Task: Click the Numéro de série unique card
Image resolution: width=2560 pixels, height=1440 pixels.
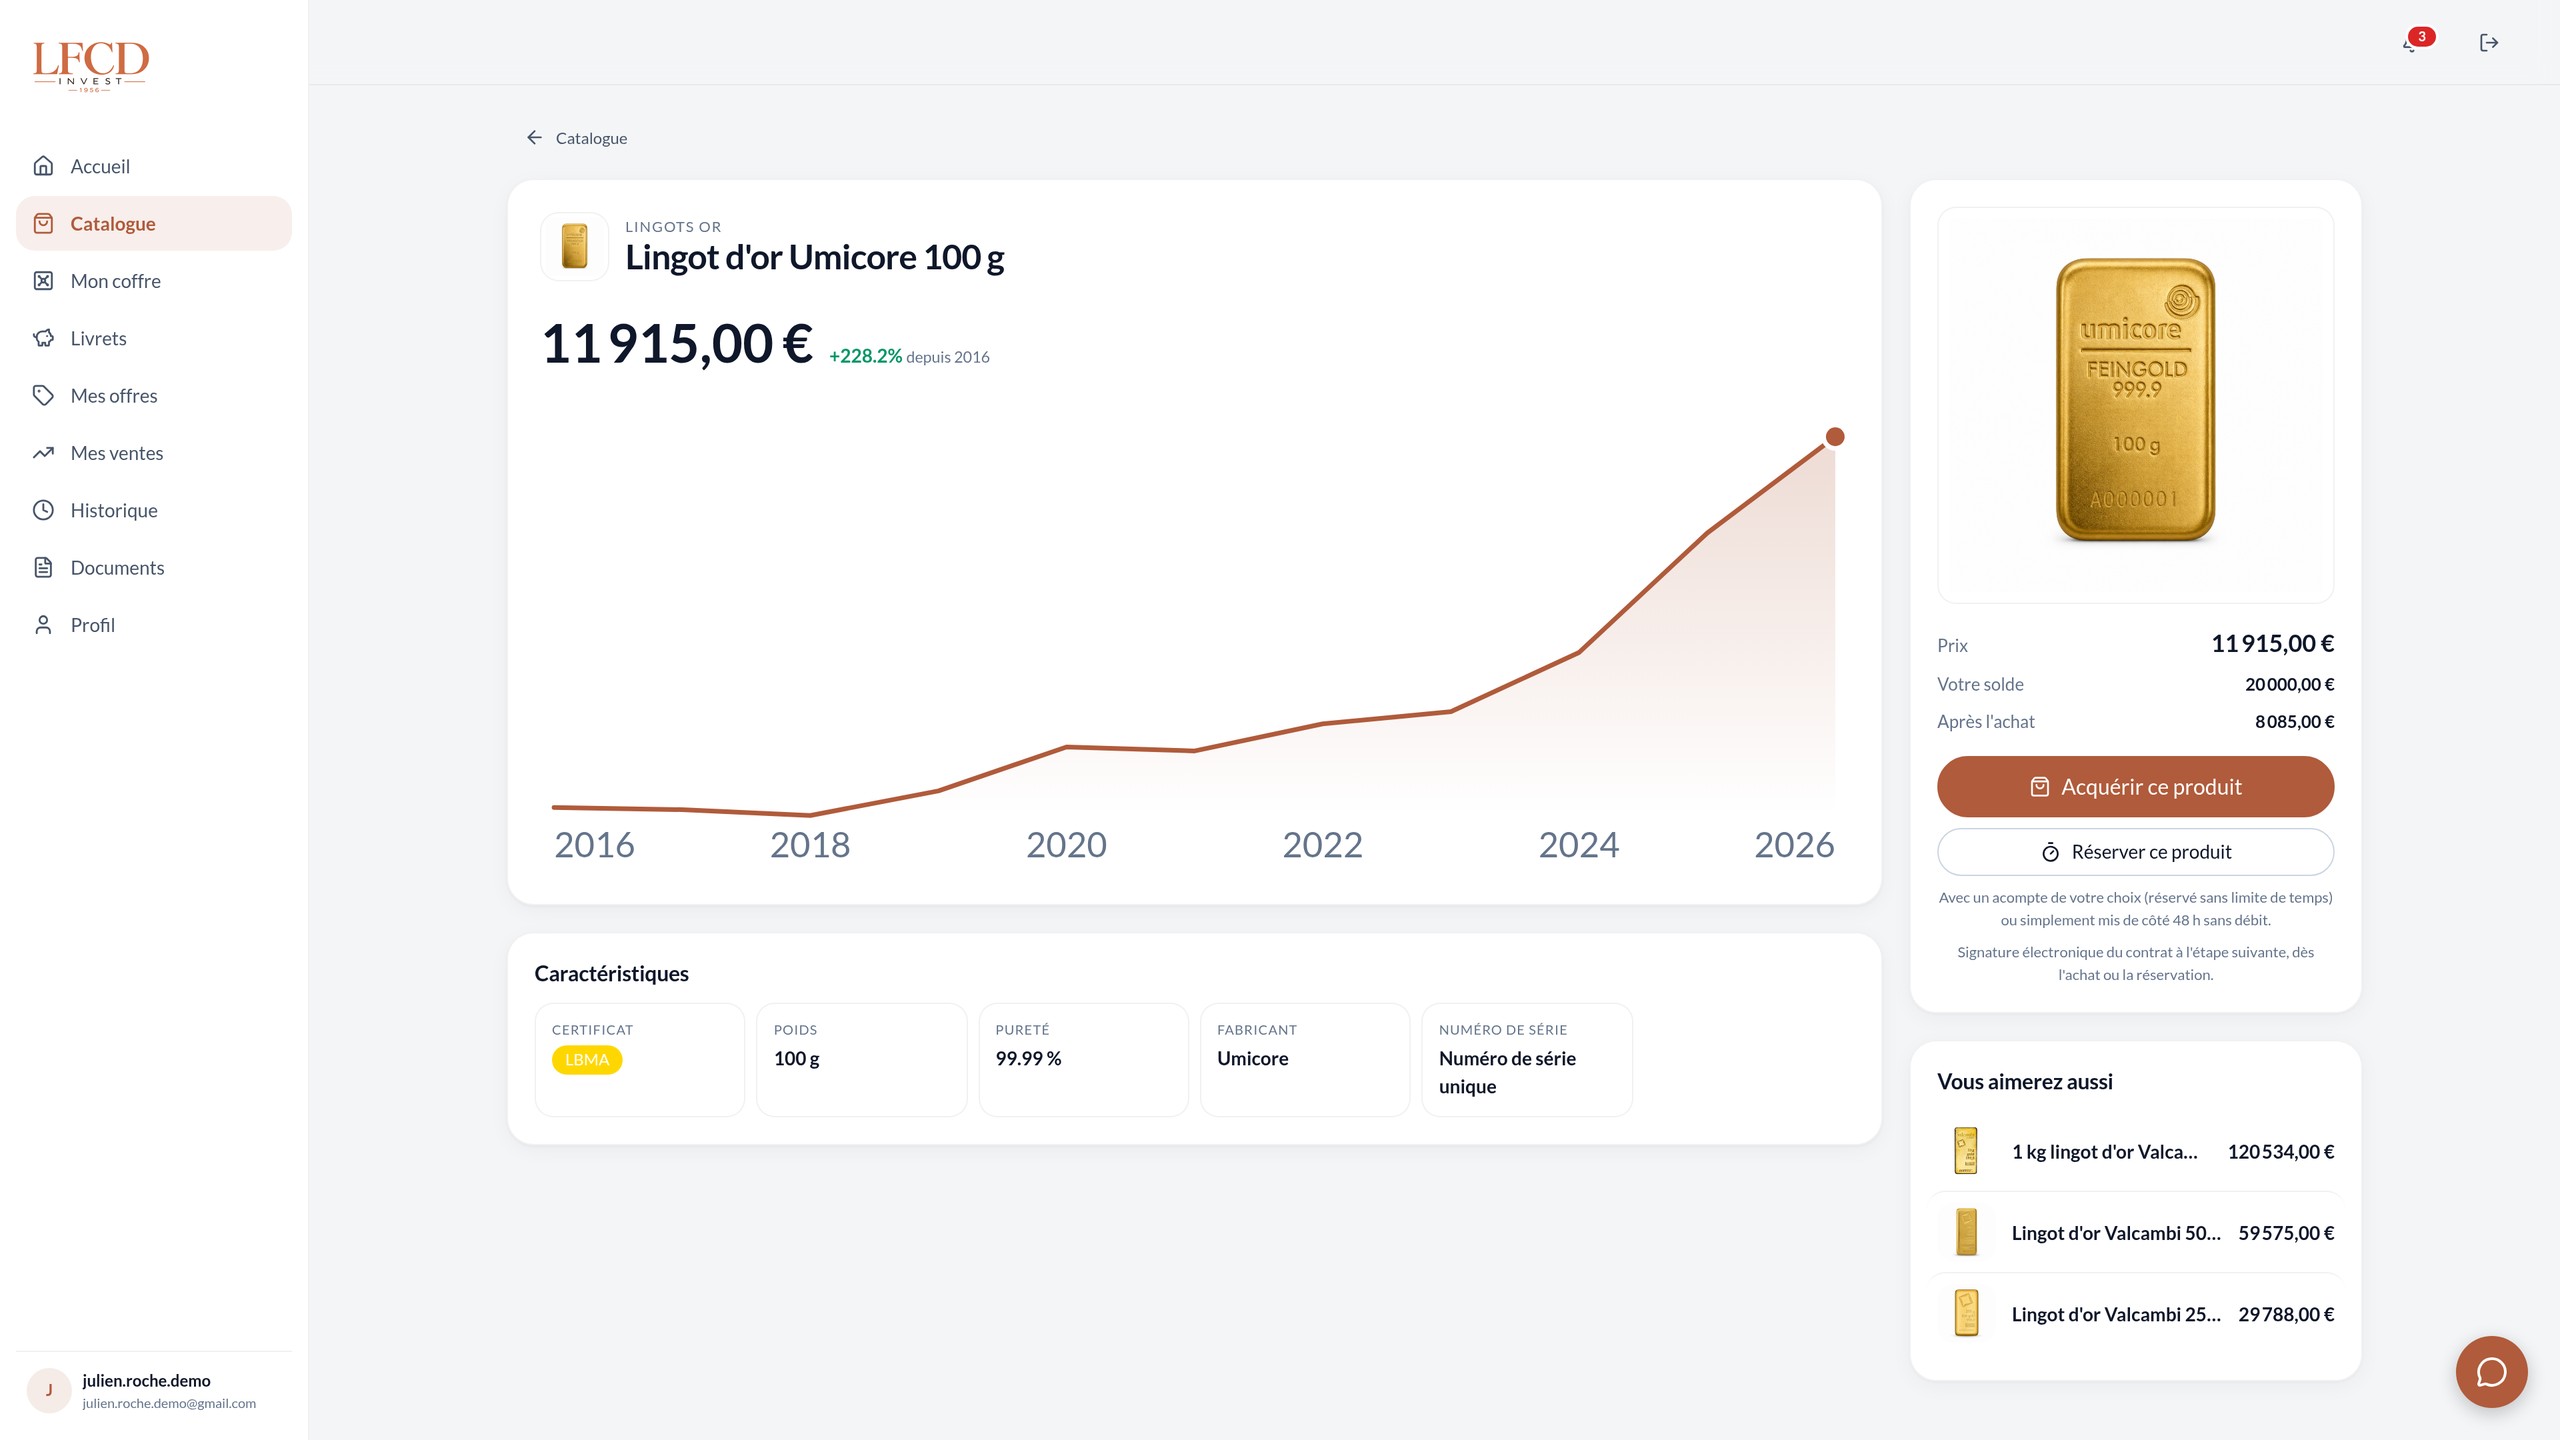Action: click(x=1527, y=1060)
